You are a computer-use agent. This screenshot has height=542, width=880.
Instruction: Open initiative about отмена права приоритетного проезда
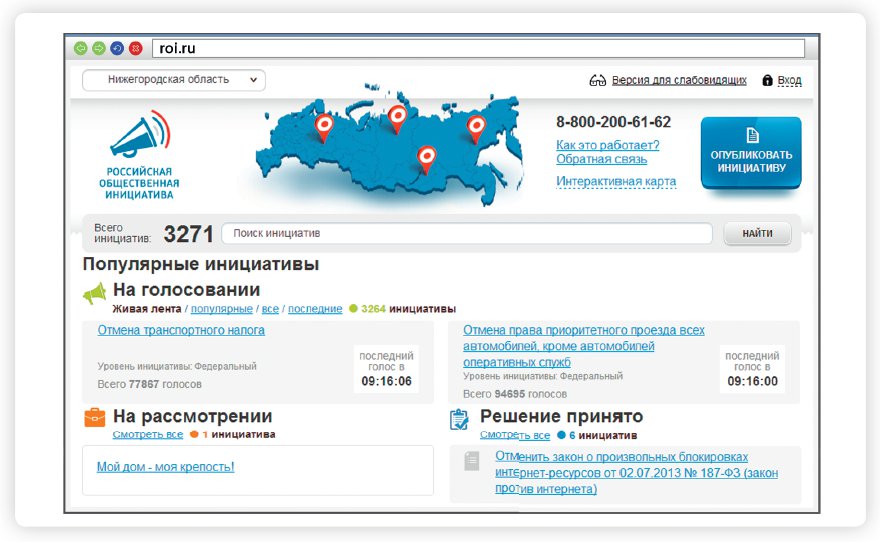pyautogui.click(x=584, y=346)
